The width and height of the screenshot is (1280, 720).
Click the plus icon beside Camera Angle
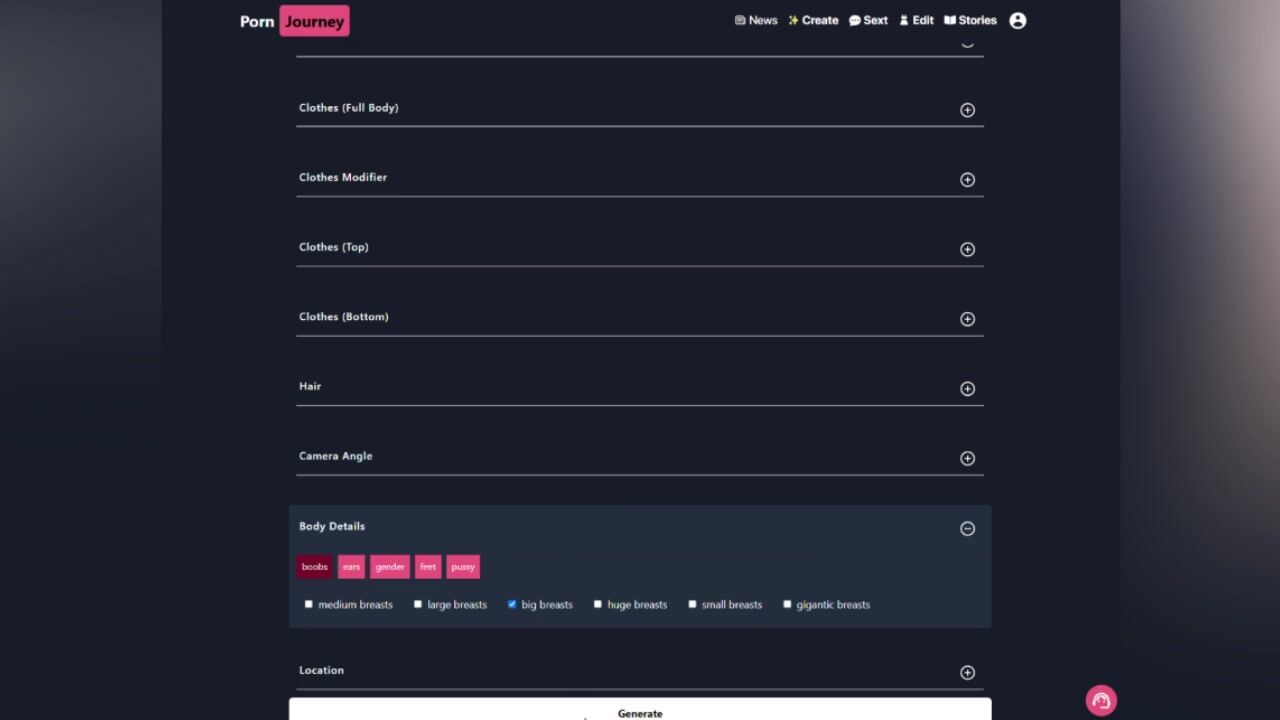[x=967, y=459]
